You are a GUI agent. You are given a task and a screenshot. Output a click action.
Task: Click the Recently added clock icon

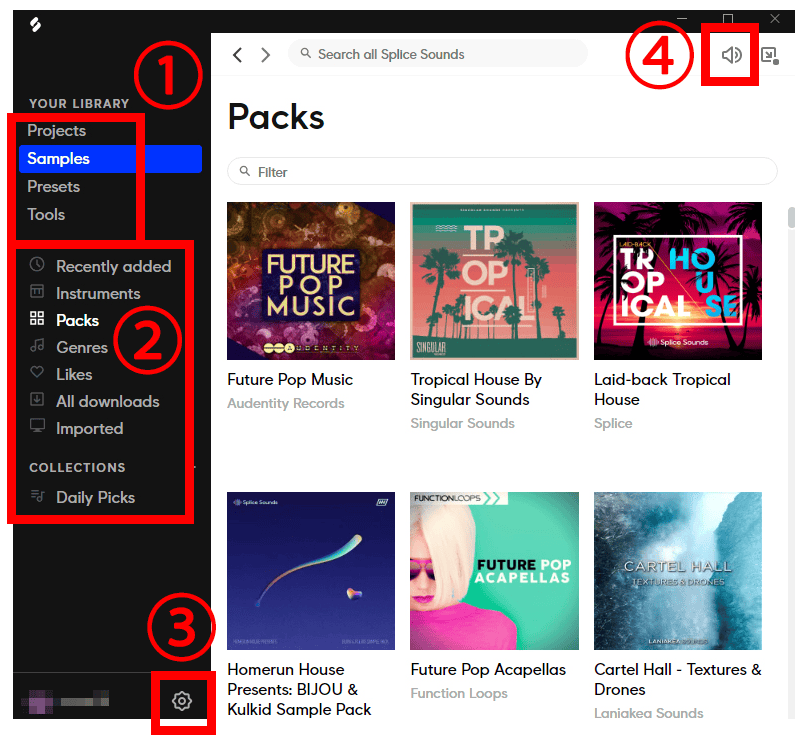point(37,264)
